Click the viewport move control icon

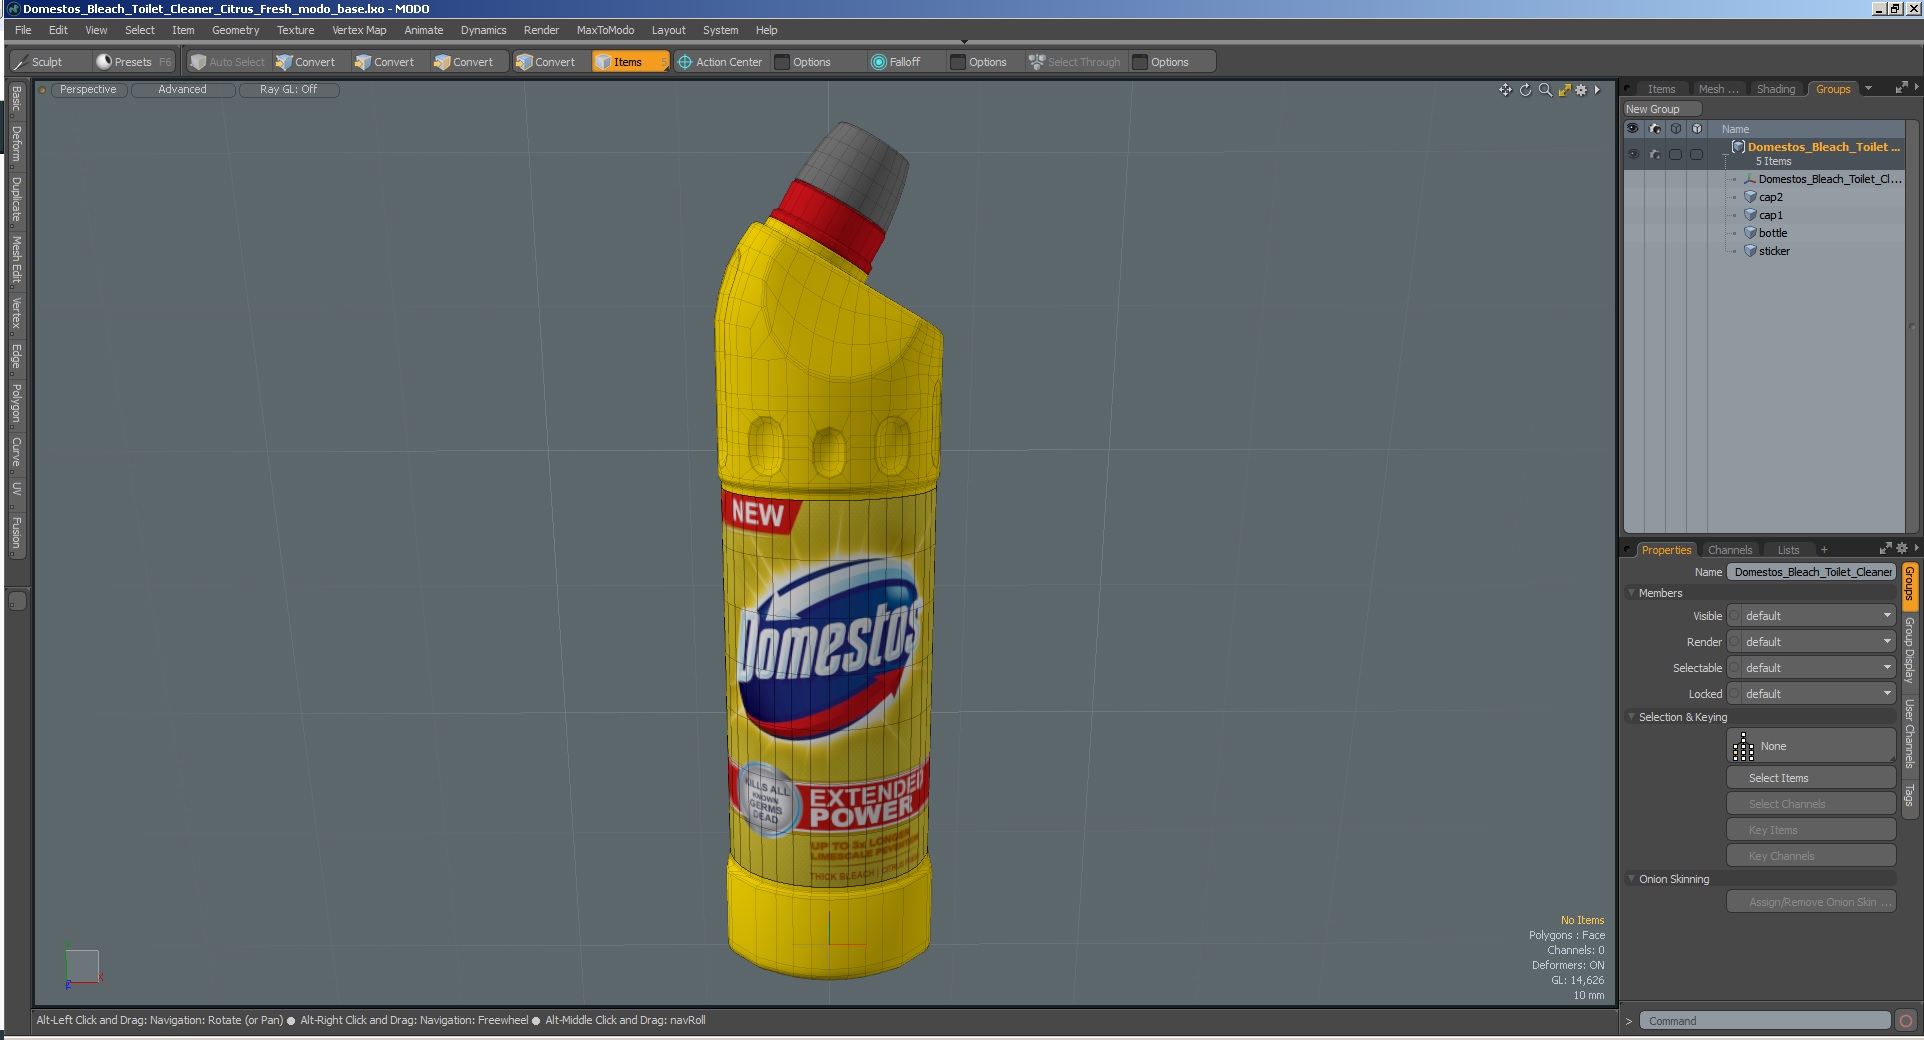click(1505, 90)
